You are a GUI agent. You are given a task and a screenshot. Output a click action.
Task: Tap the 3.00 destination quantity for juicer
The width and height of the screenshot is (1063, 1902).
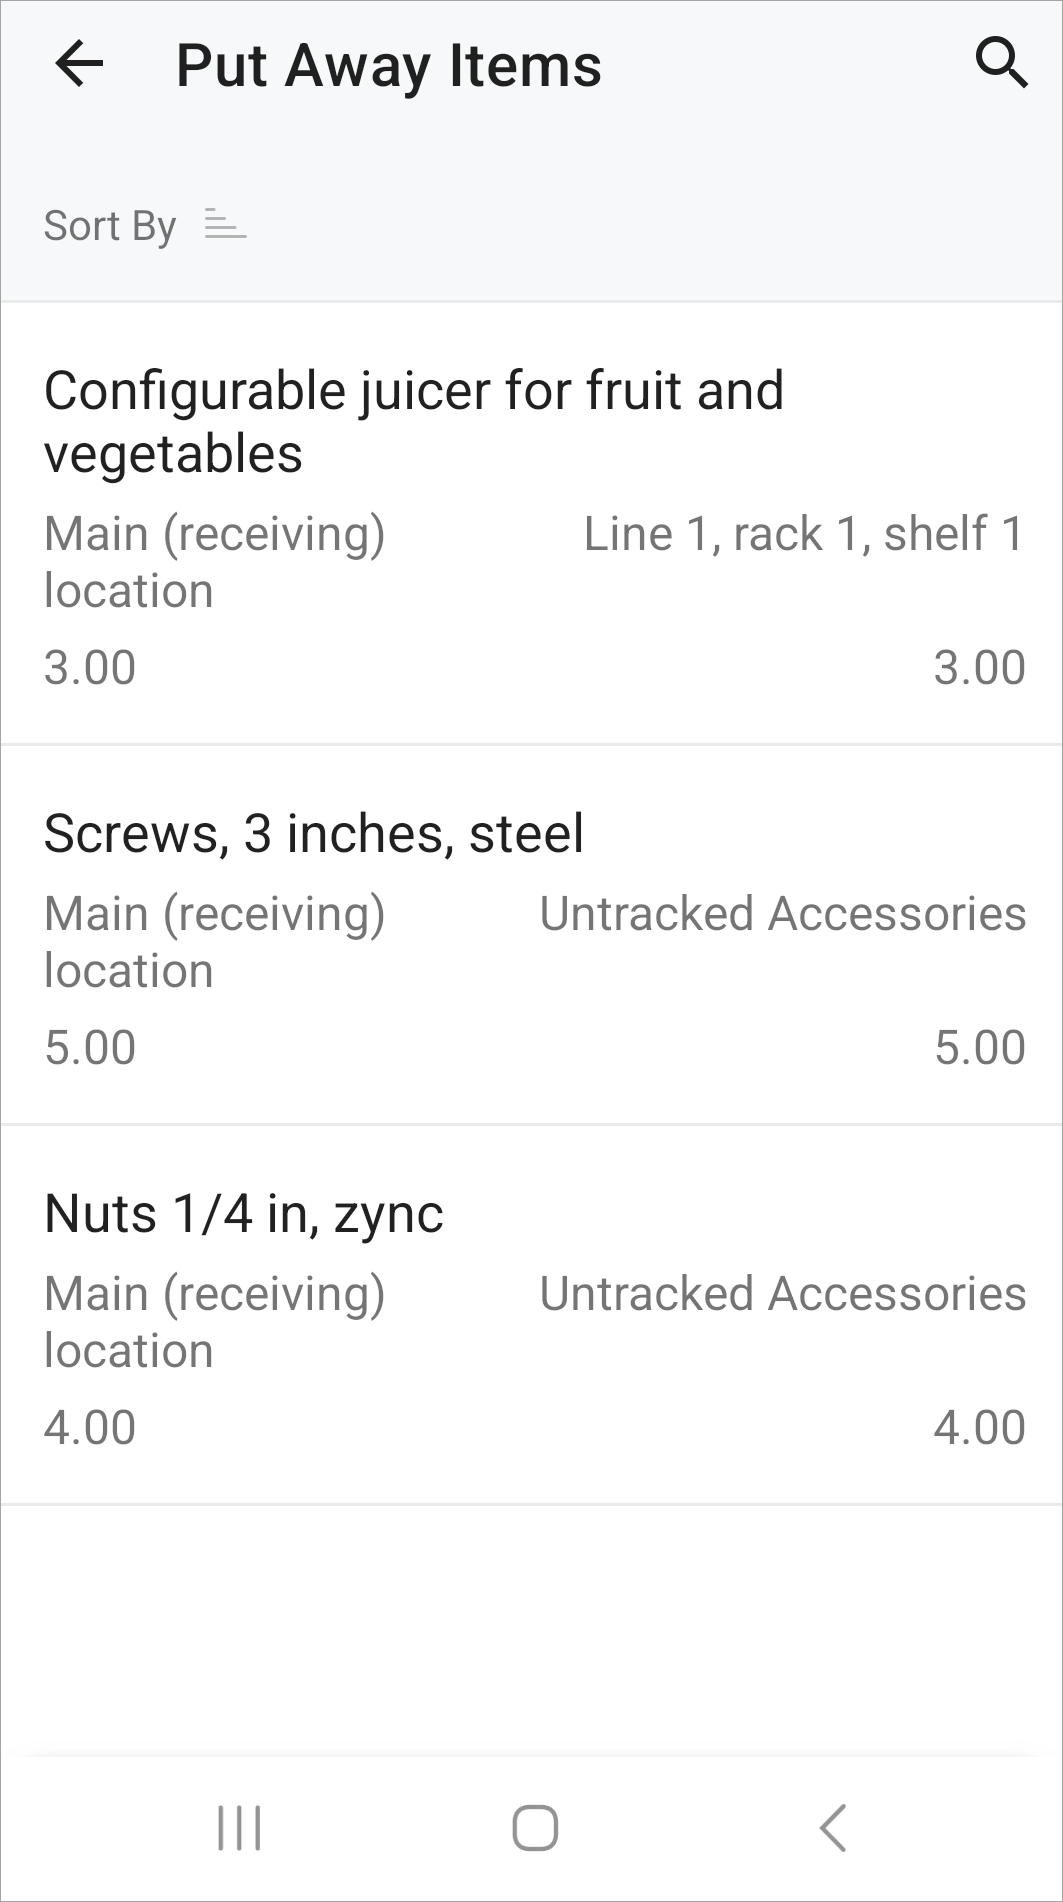coord(979,667)
